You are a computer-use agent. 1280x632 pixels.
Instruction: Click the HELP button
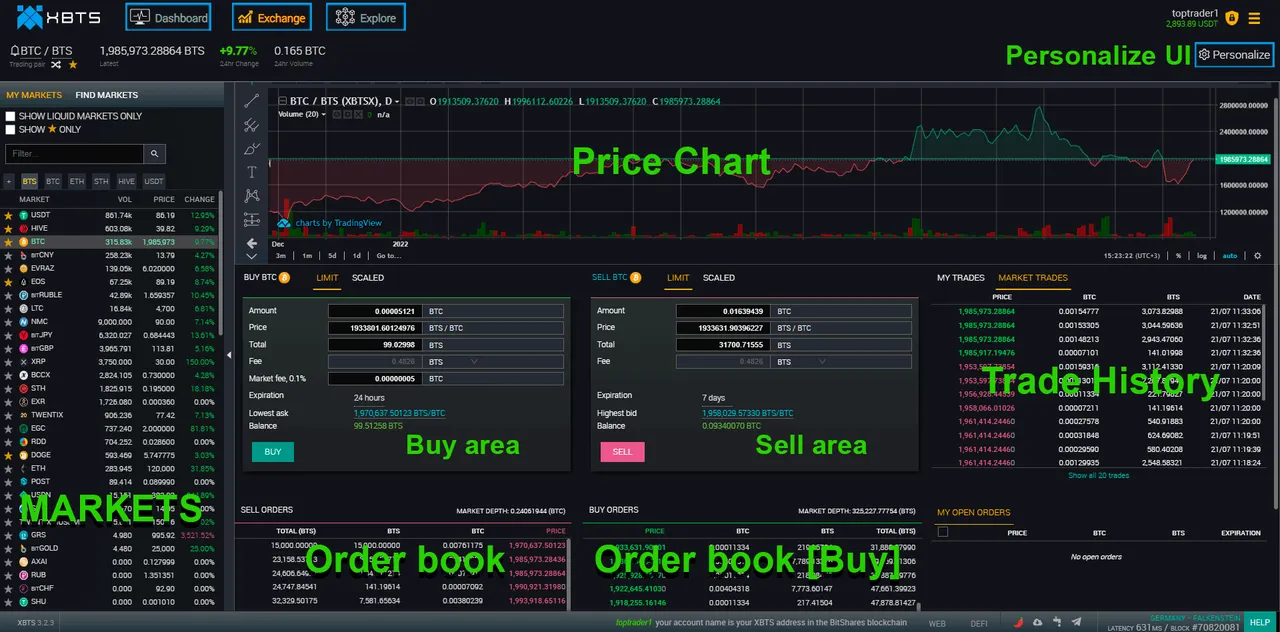coord(1260,622)
